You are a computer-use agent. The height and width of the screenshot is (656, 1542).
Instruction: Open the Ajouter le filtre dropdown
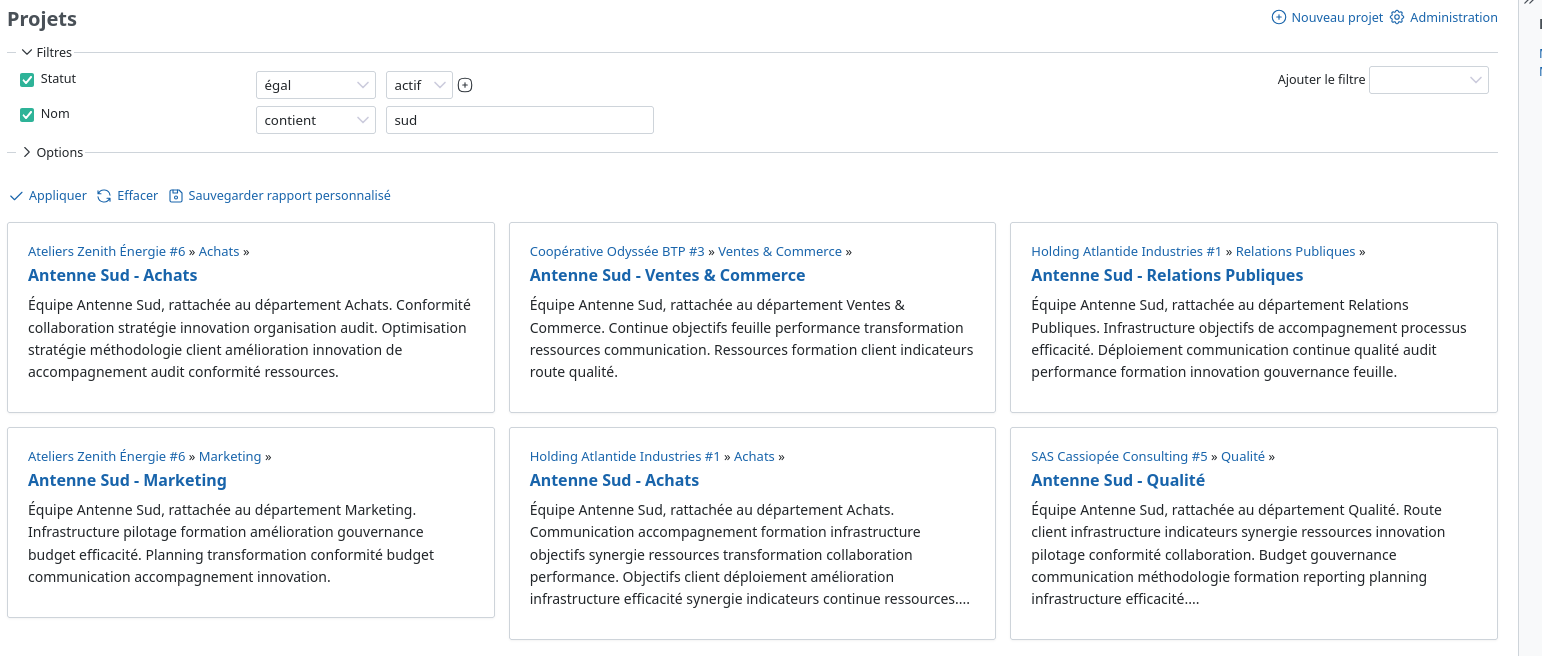point(1428,80)
